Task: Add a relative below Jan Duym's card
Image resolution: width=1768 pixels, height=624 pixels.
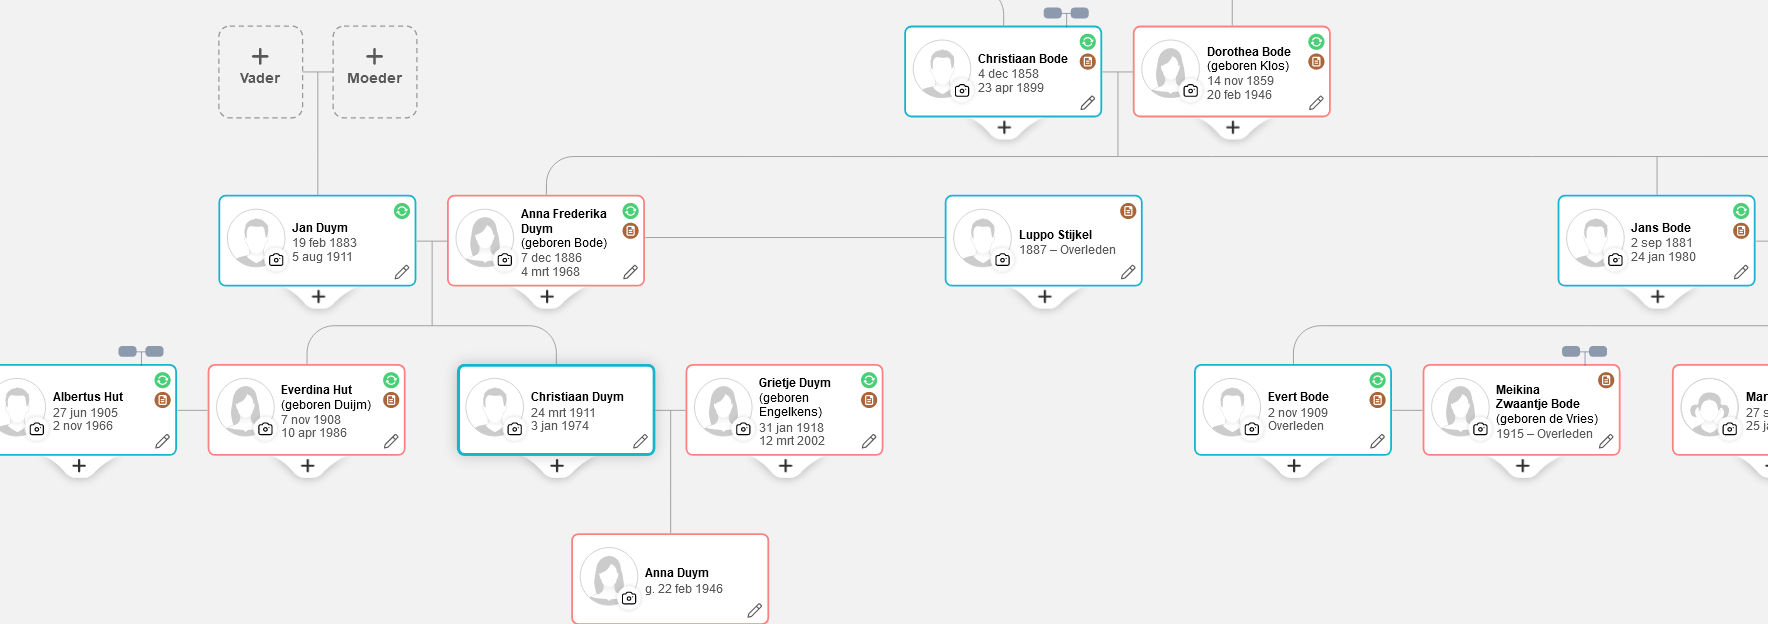Action: pos(318,296)
